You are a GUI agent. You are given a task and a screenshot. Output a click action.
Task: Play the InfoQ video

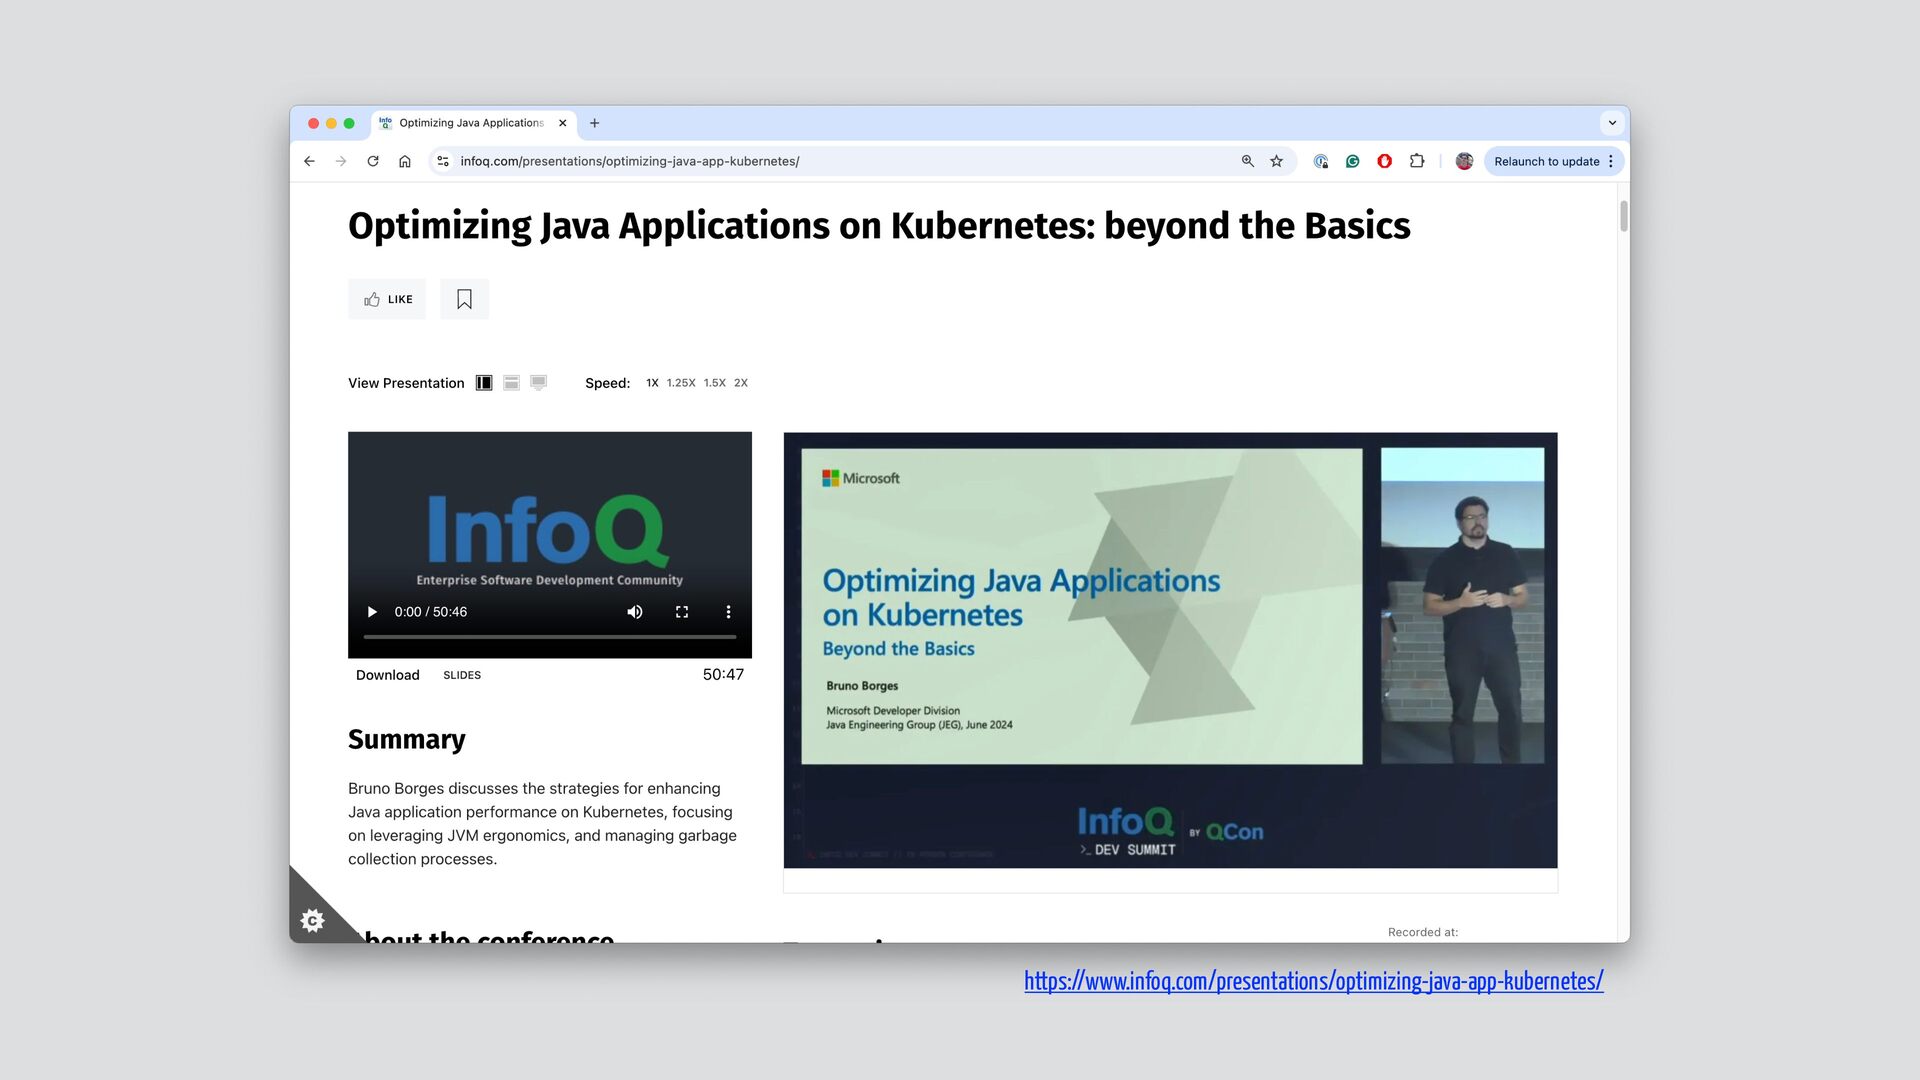click(x=372, y=612)
